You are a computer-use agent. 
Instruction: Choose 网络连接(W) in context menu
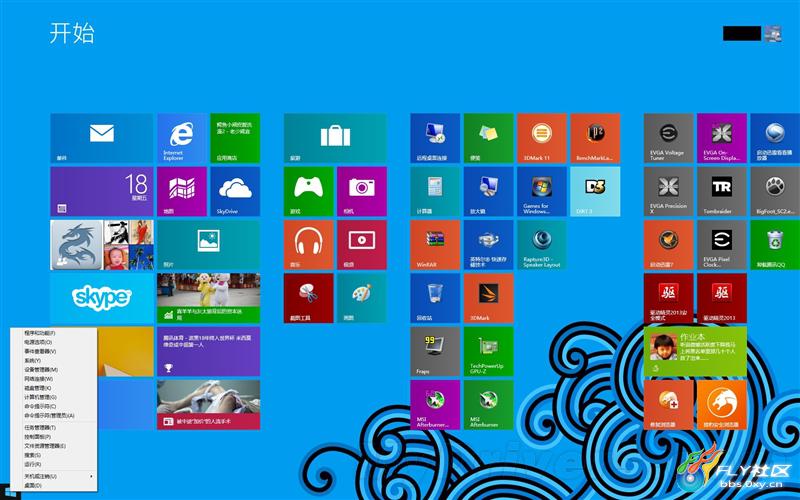point(54,379)
